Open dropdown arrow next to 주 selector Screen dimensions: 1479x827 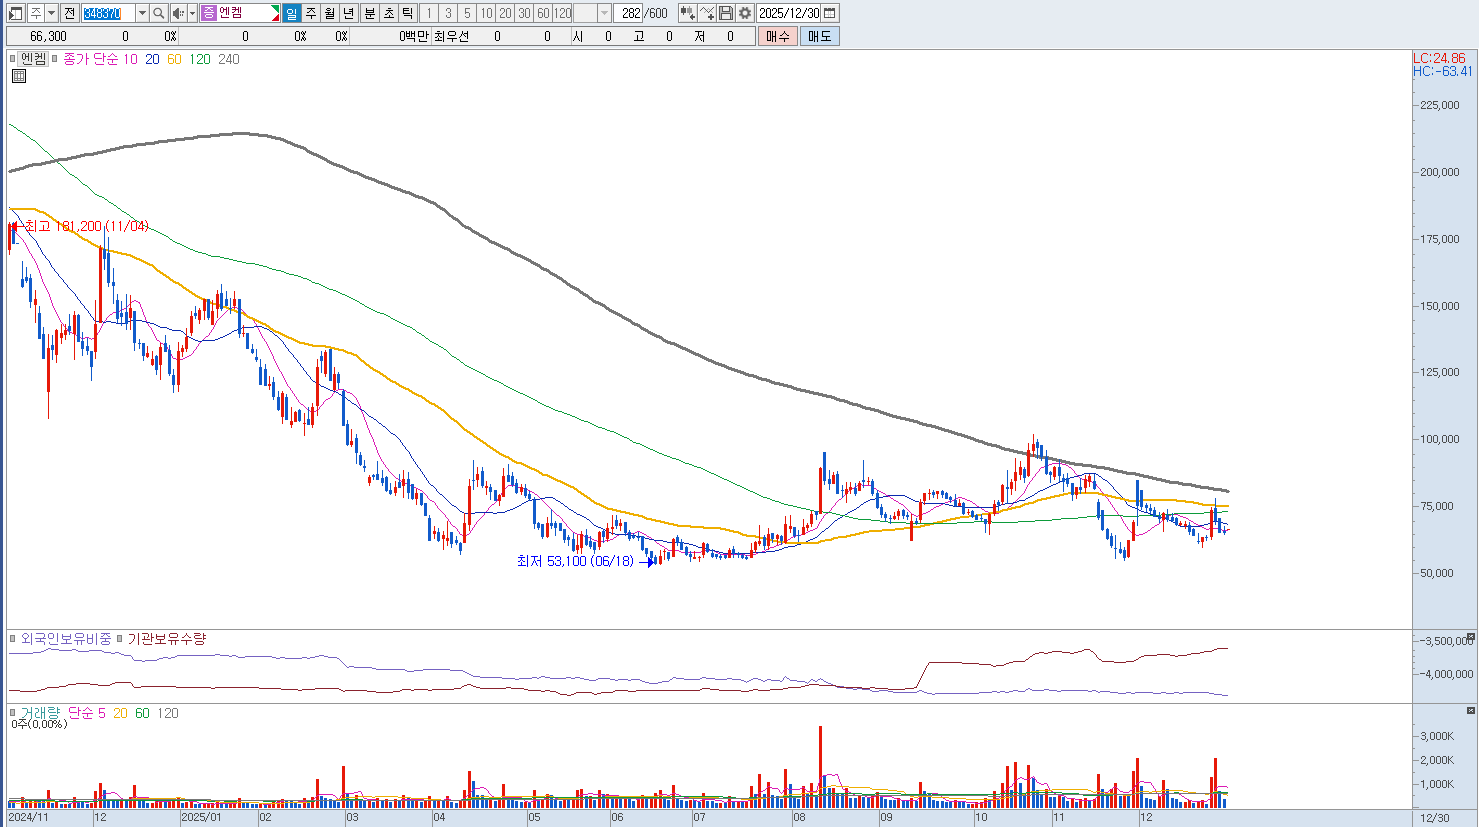(51, 13)
